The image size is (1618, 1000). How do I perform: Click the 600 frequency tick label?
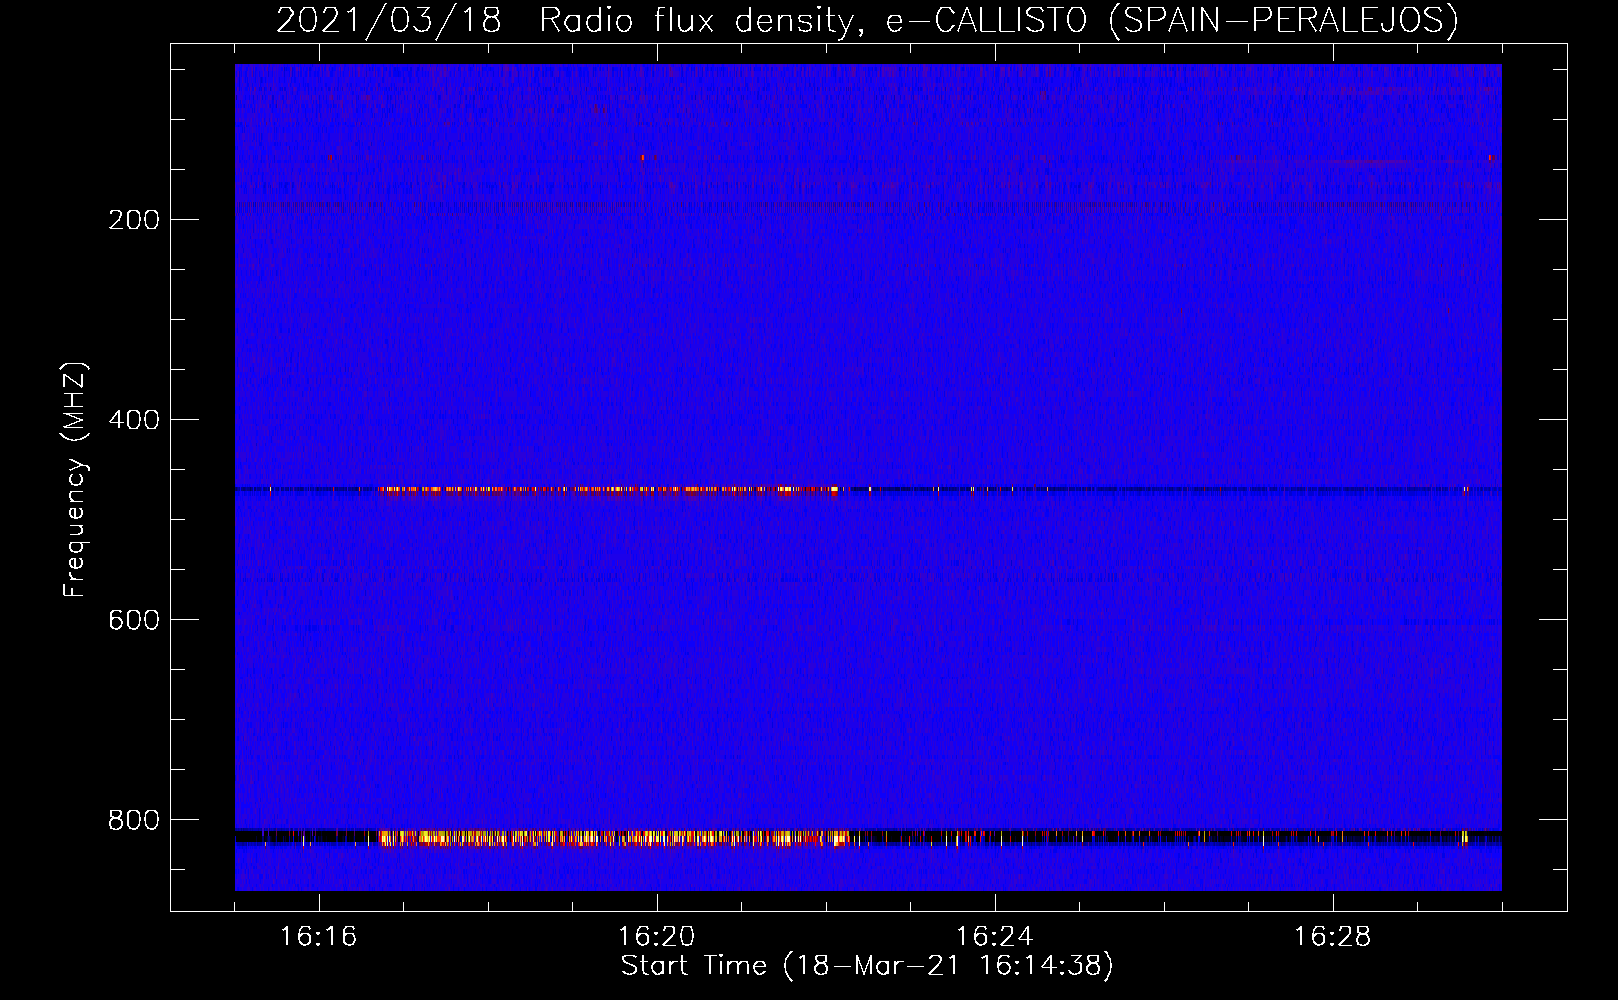pyautogui.click(x=134, y=620)
